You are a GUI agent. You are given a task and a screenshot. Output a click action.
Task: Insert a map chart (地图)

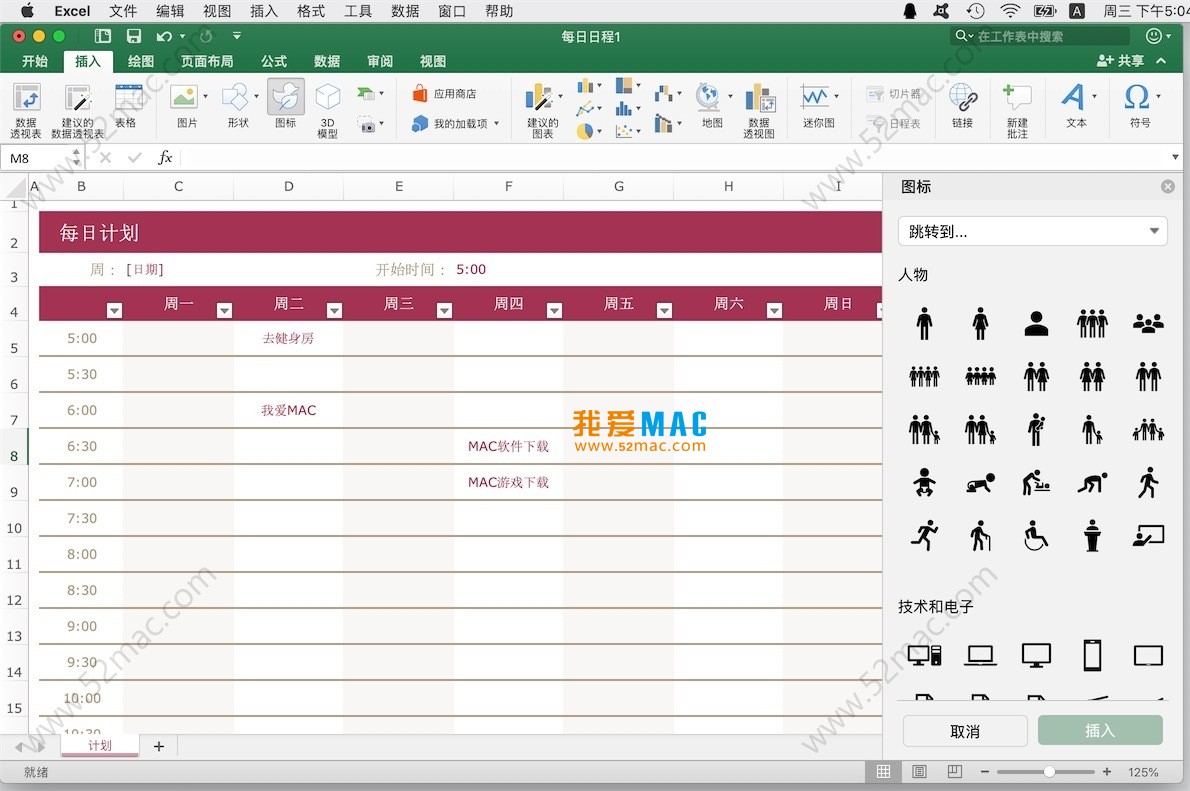[x=712, y=106]
